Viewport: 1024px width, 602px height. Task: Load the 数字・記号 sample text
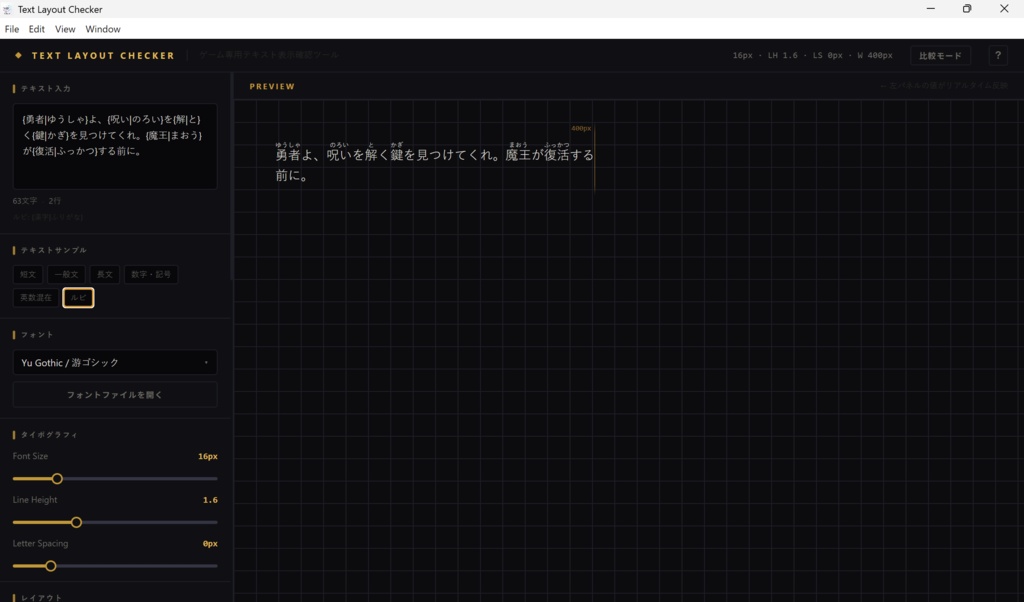(151, 274)
